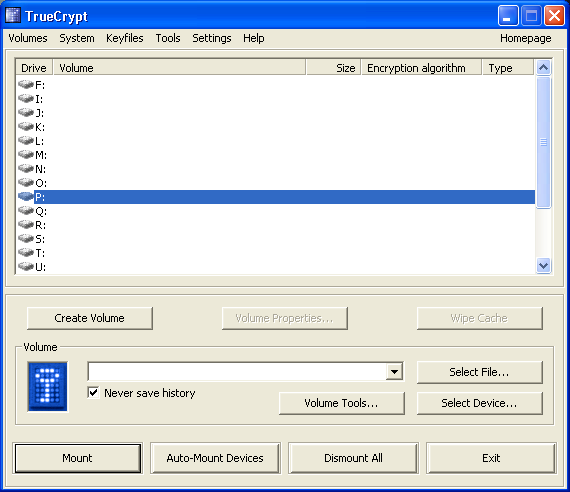Click the Exit button
Viewport: 570px width, 492px height.
(491, 458)
